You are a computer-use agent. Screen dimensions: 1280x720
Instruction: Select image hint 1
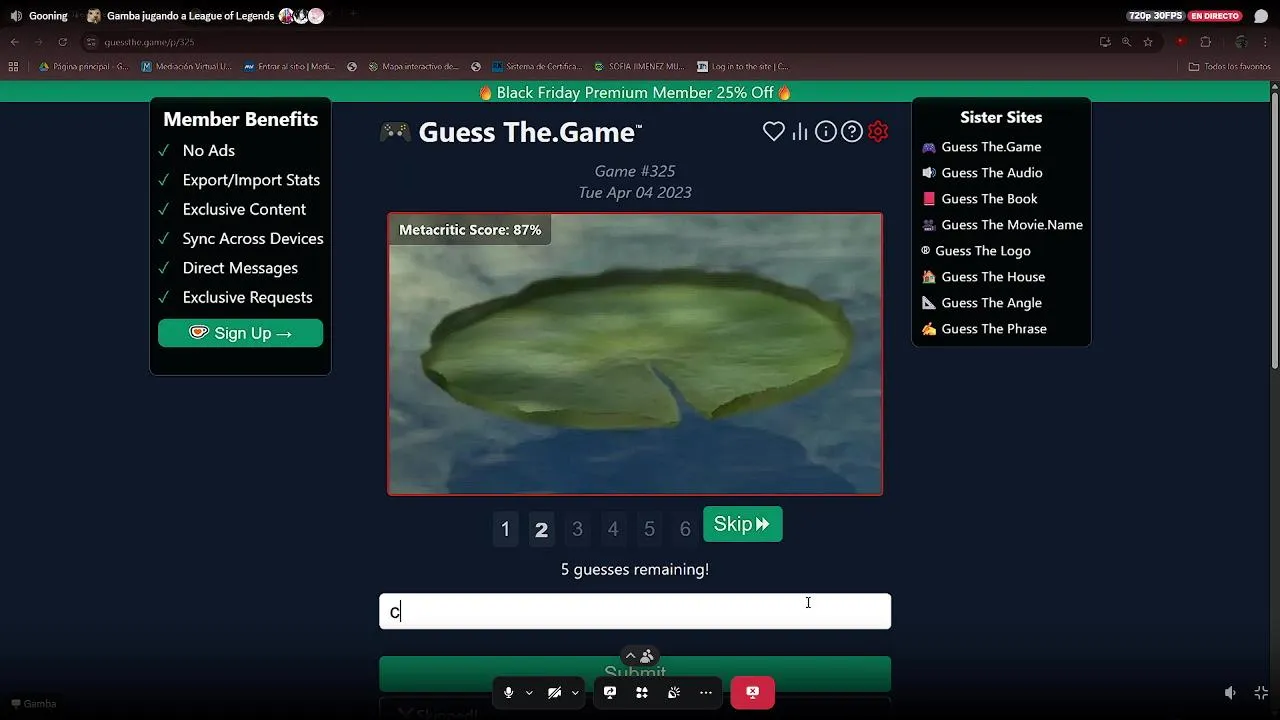tap(505, 529)
